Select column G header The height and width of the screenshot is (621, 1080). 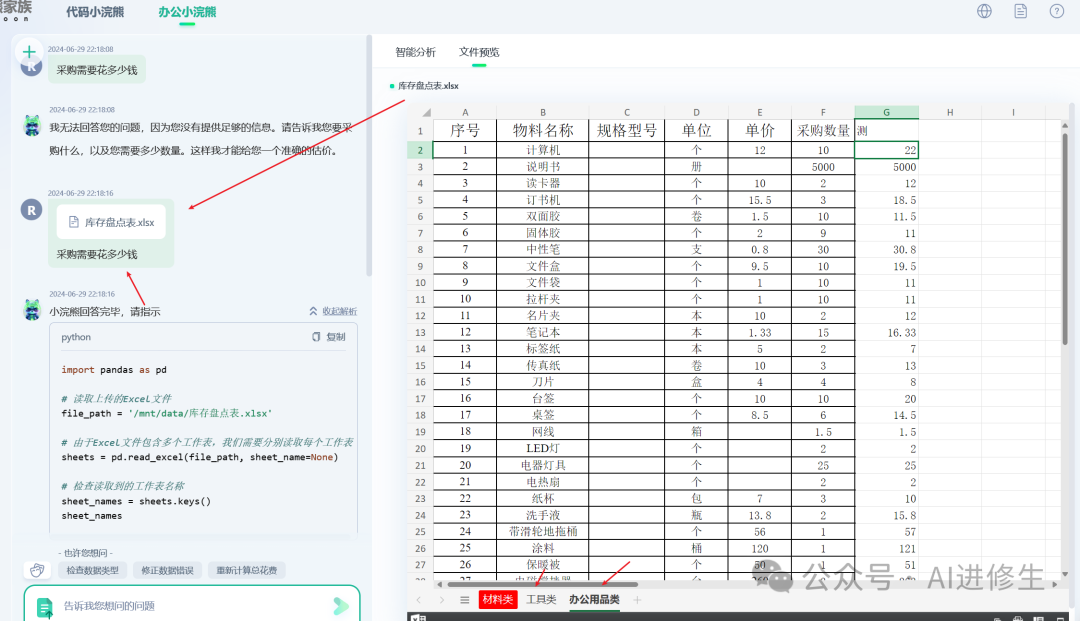click(886, 112)
